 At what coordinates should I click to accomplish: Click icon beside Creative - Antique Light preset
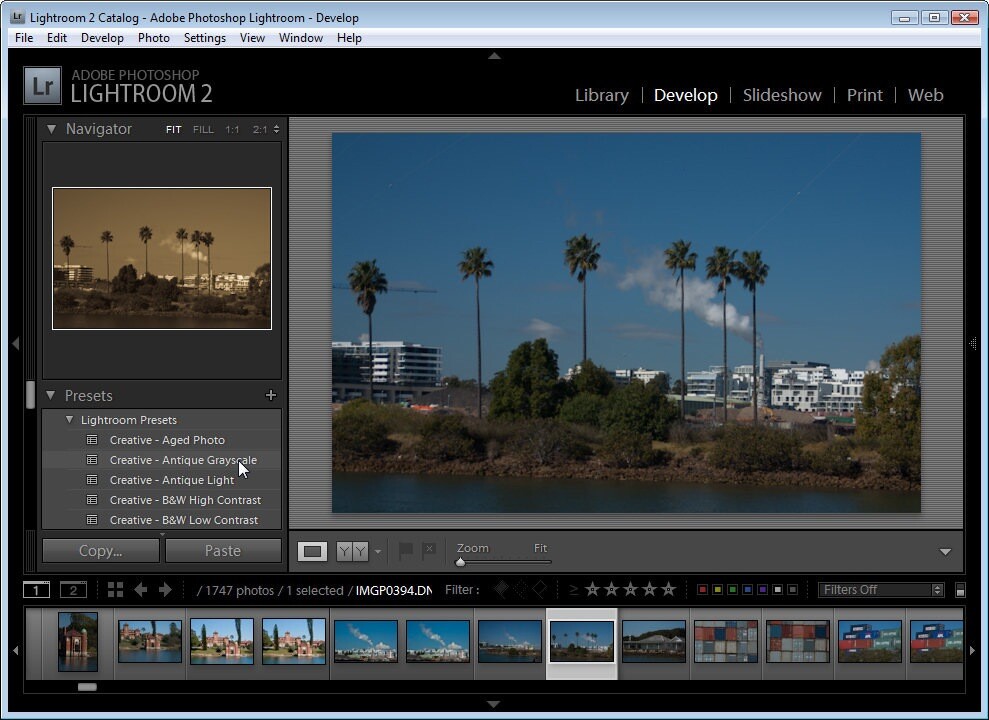(92, 480)
